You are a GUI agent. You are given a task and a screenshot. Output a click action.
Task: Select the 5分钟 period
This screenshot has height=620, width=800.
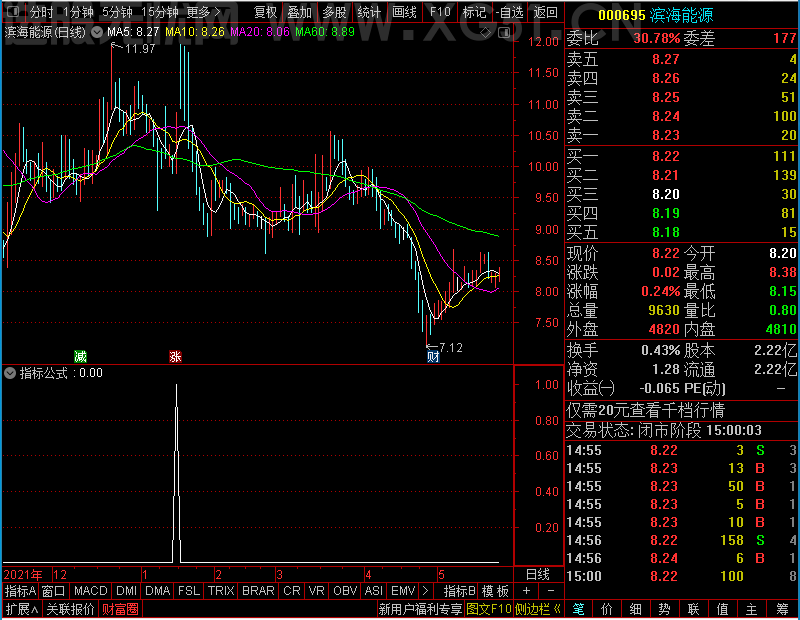click(x=117, y=12)
